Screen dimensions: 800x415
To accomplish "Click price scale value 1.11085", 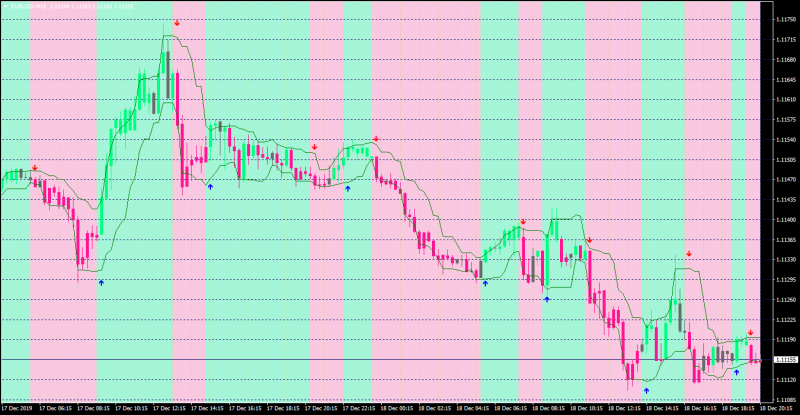I will (786, 400).
